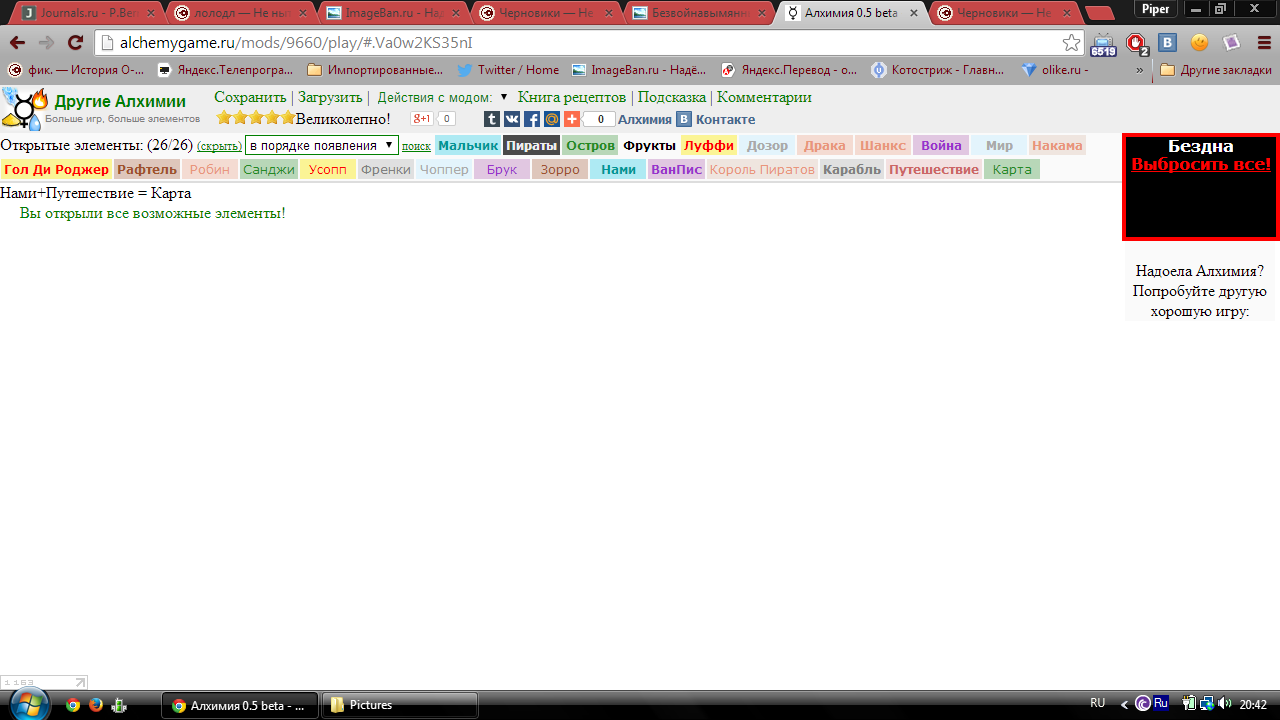Show hidden tray icons arrow

(1125, 705)
